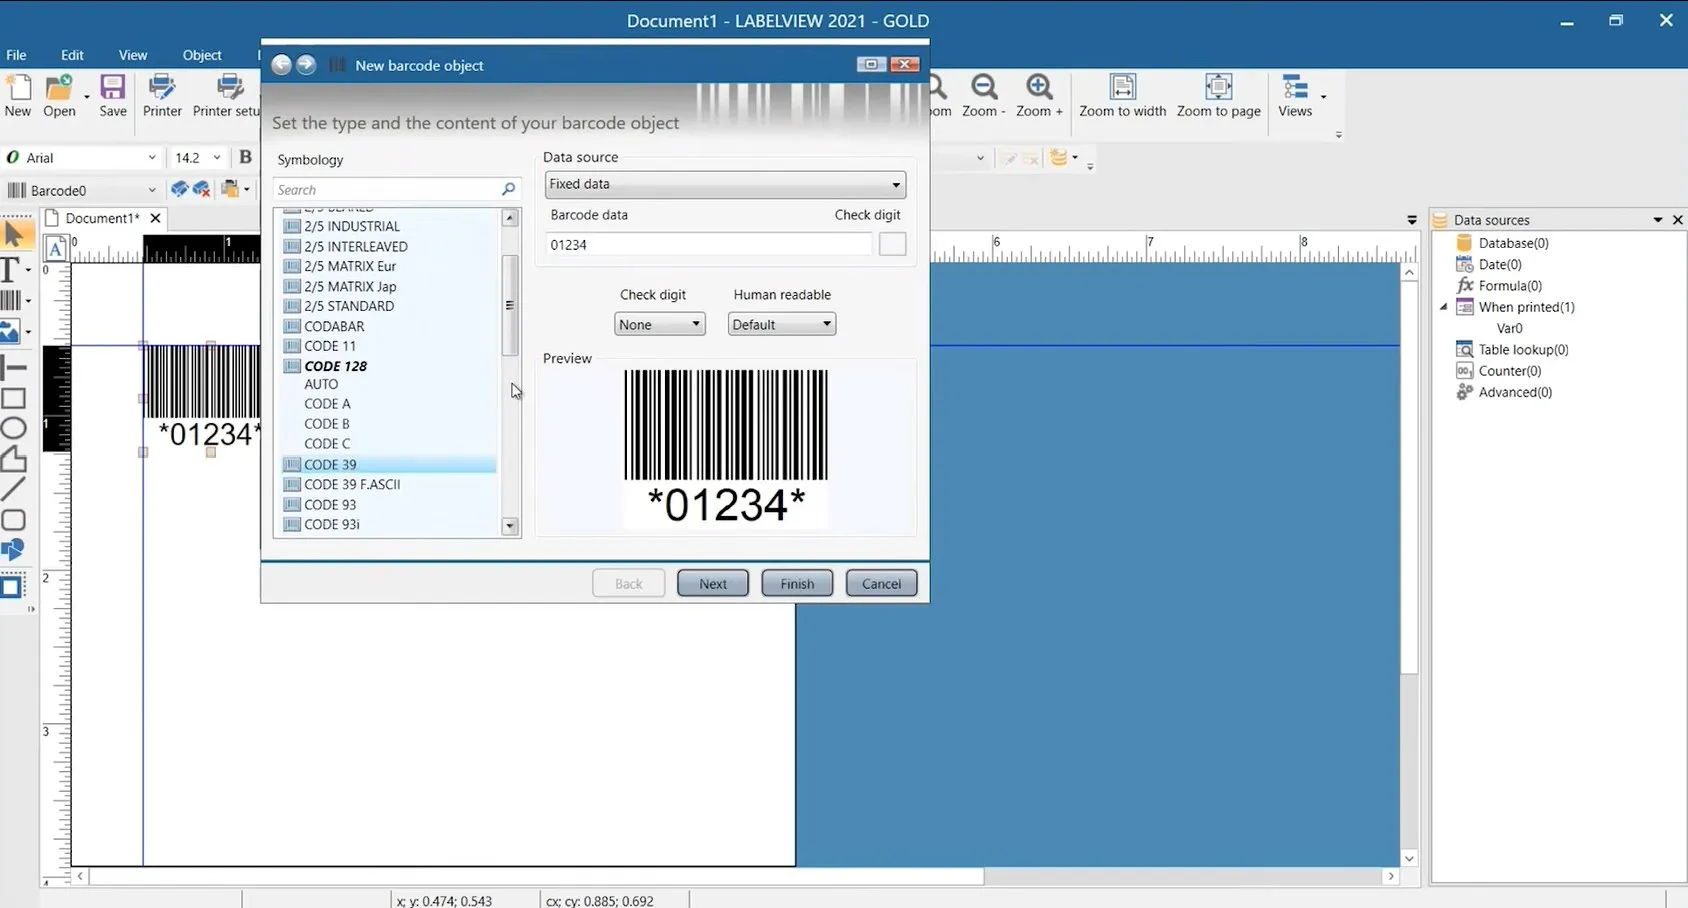The image size is (1688, 908).
Task: Select the Text tool in toolbox
Action: (12, 269)
